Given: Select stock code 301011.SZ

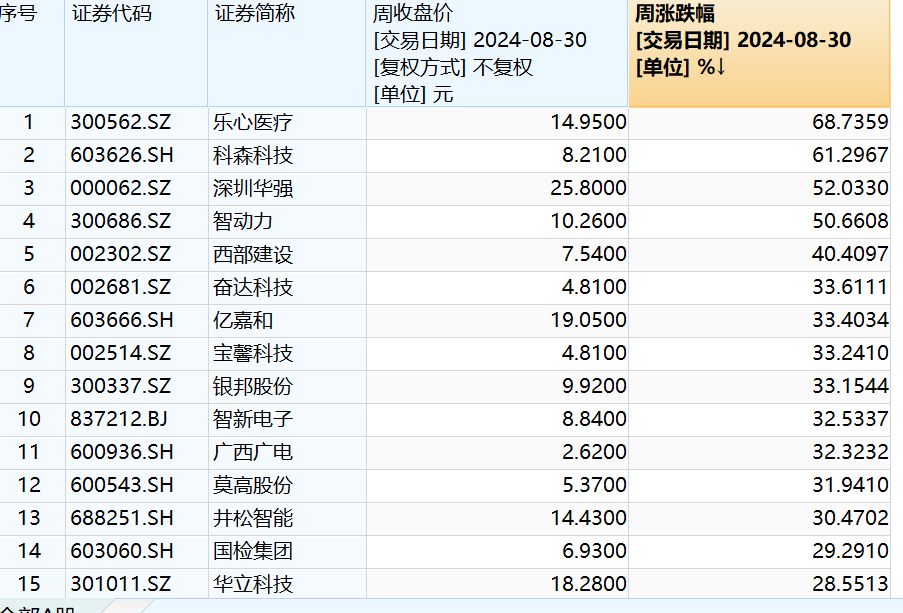Looking at the screenshot, I should click(121, 584).
